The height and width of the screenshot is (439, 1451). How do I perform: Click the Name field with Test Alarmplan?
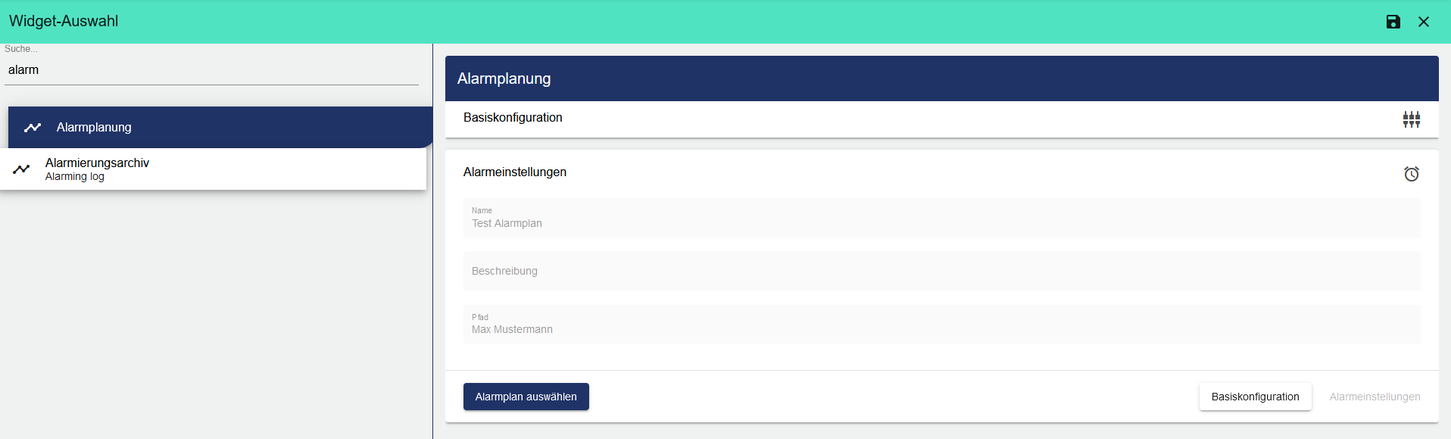(941, 218)
